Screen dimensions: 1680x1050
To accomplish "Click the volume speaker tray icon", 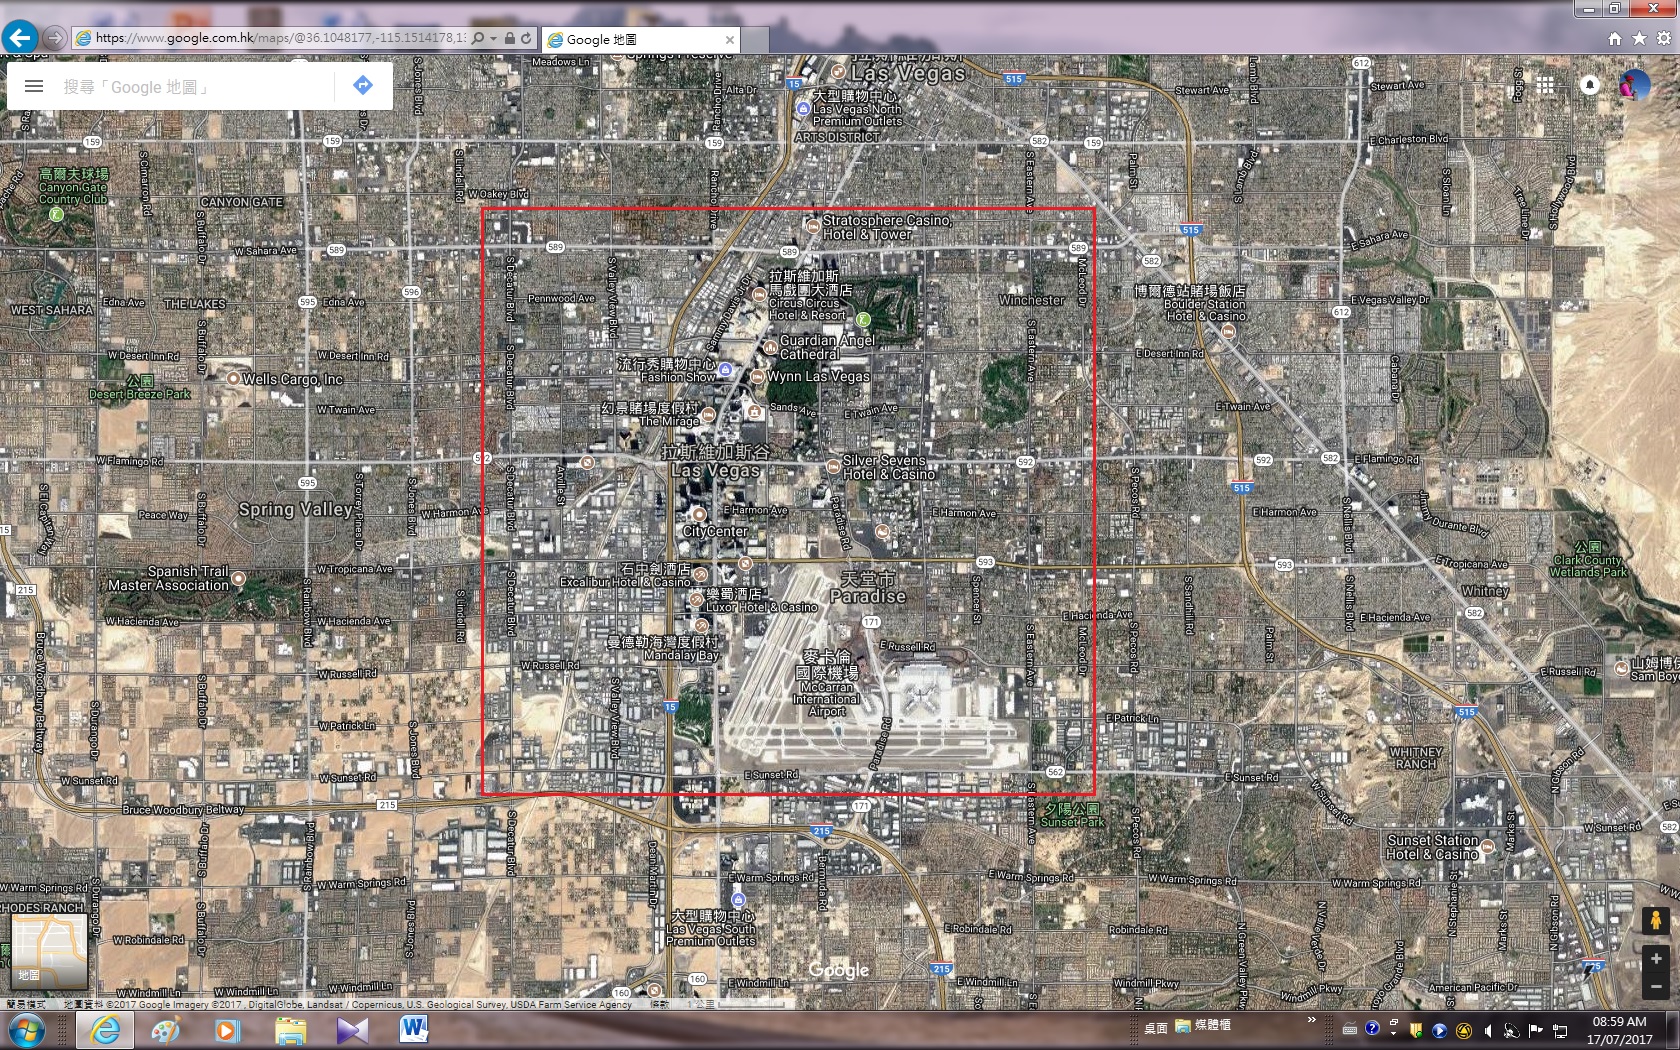I will click(x=1487, y=1029).
